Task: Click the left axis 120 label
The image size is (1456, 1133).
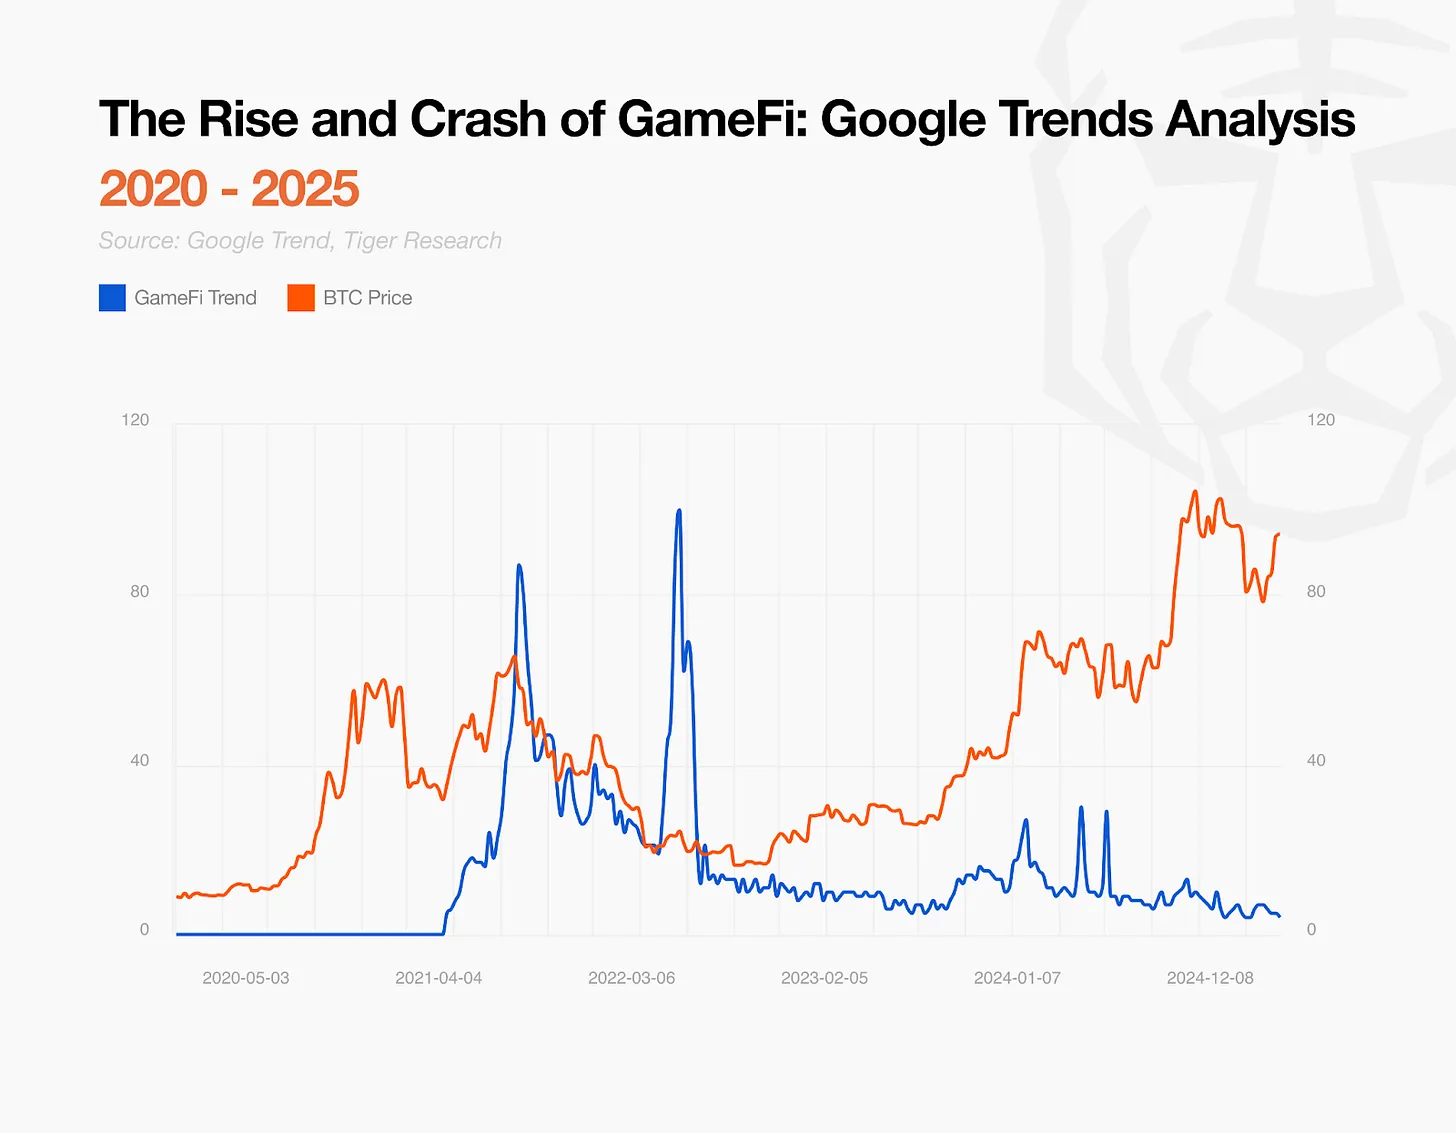Action: point(135,420)
